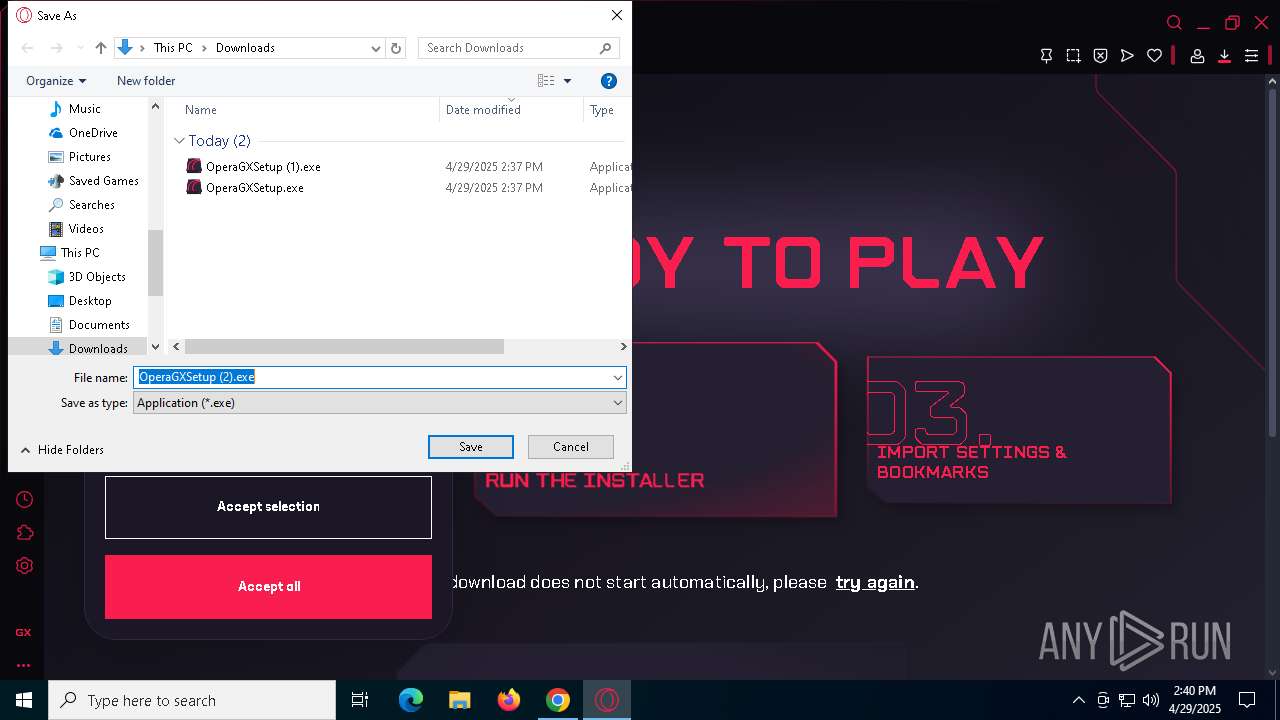Click the volume speaker tray icon
Screen dimensions: 1280x720
click(x=1151, y=700)
